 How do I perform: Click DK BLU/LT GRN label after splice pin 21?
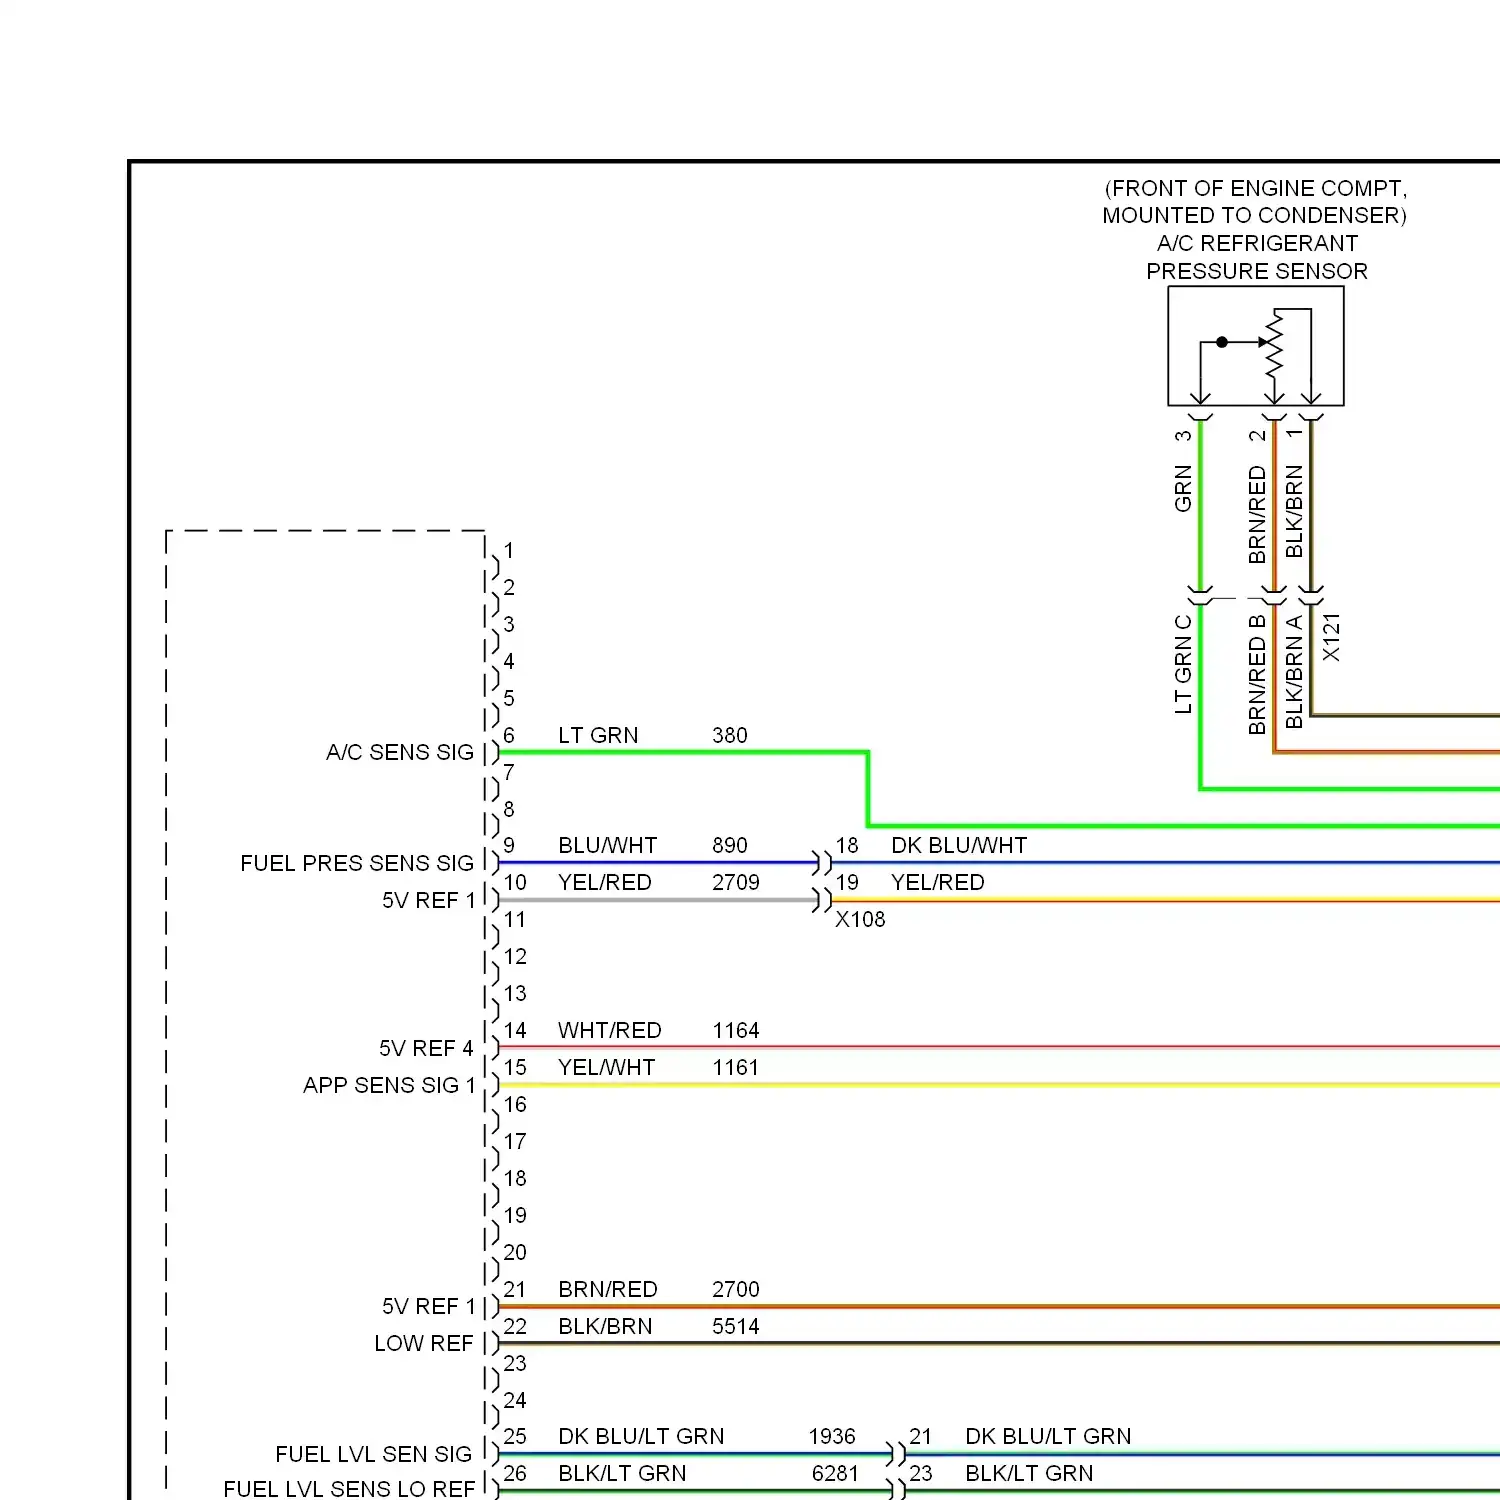point(1048,1436)
